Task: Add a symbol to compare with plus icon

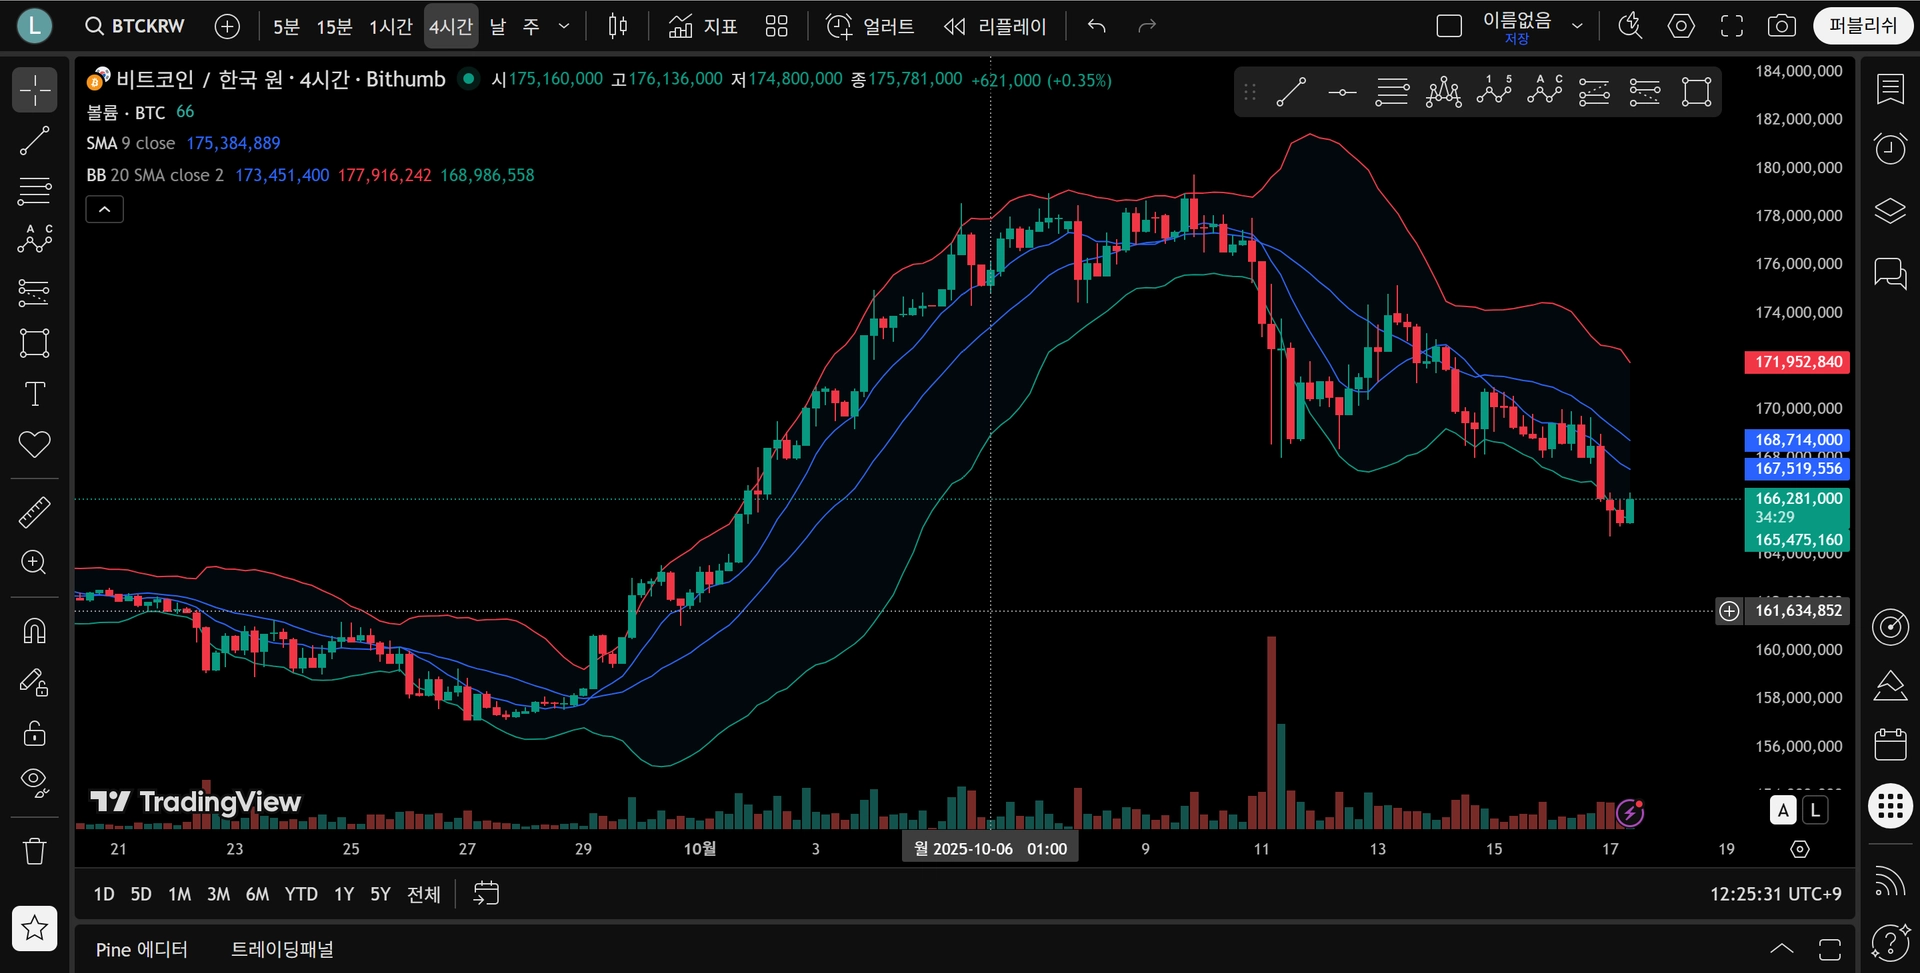Action: point(227,26)
